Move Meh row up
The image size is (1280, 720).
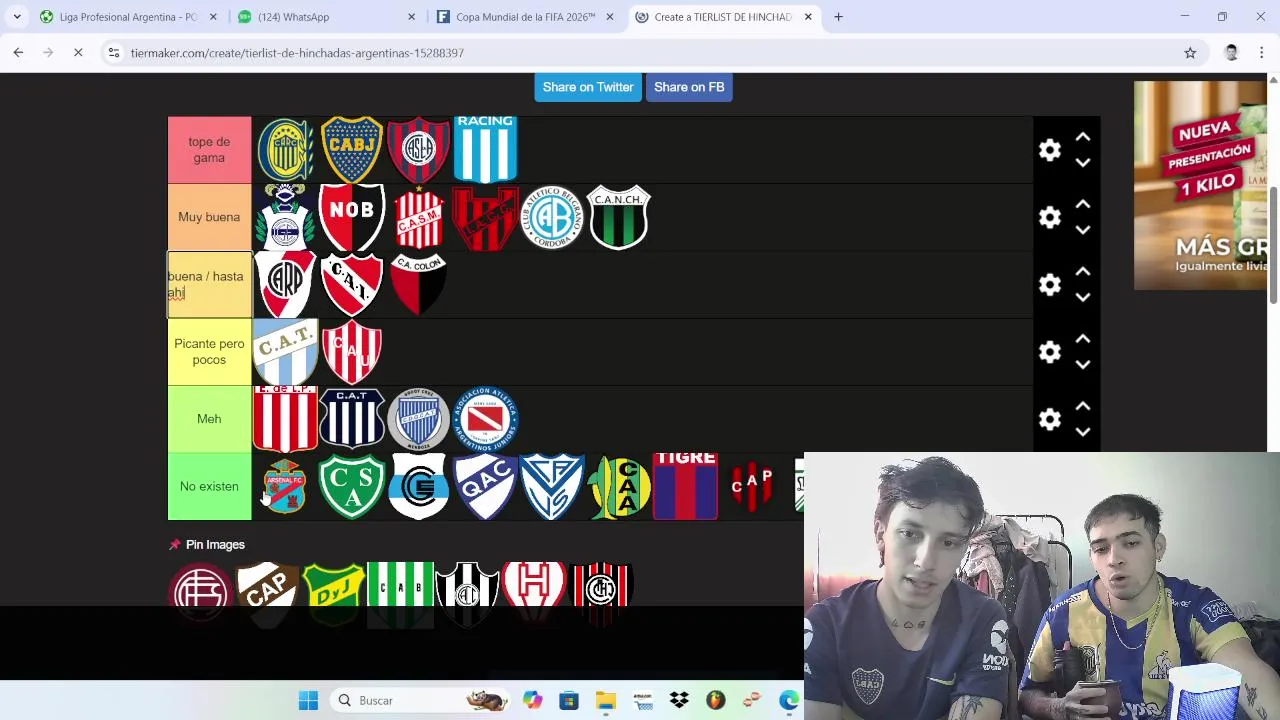click(x=1083, y=406)
